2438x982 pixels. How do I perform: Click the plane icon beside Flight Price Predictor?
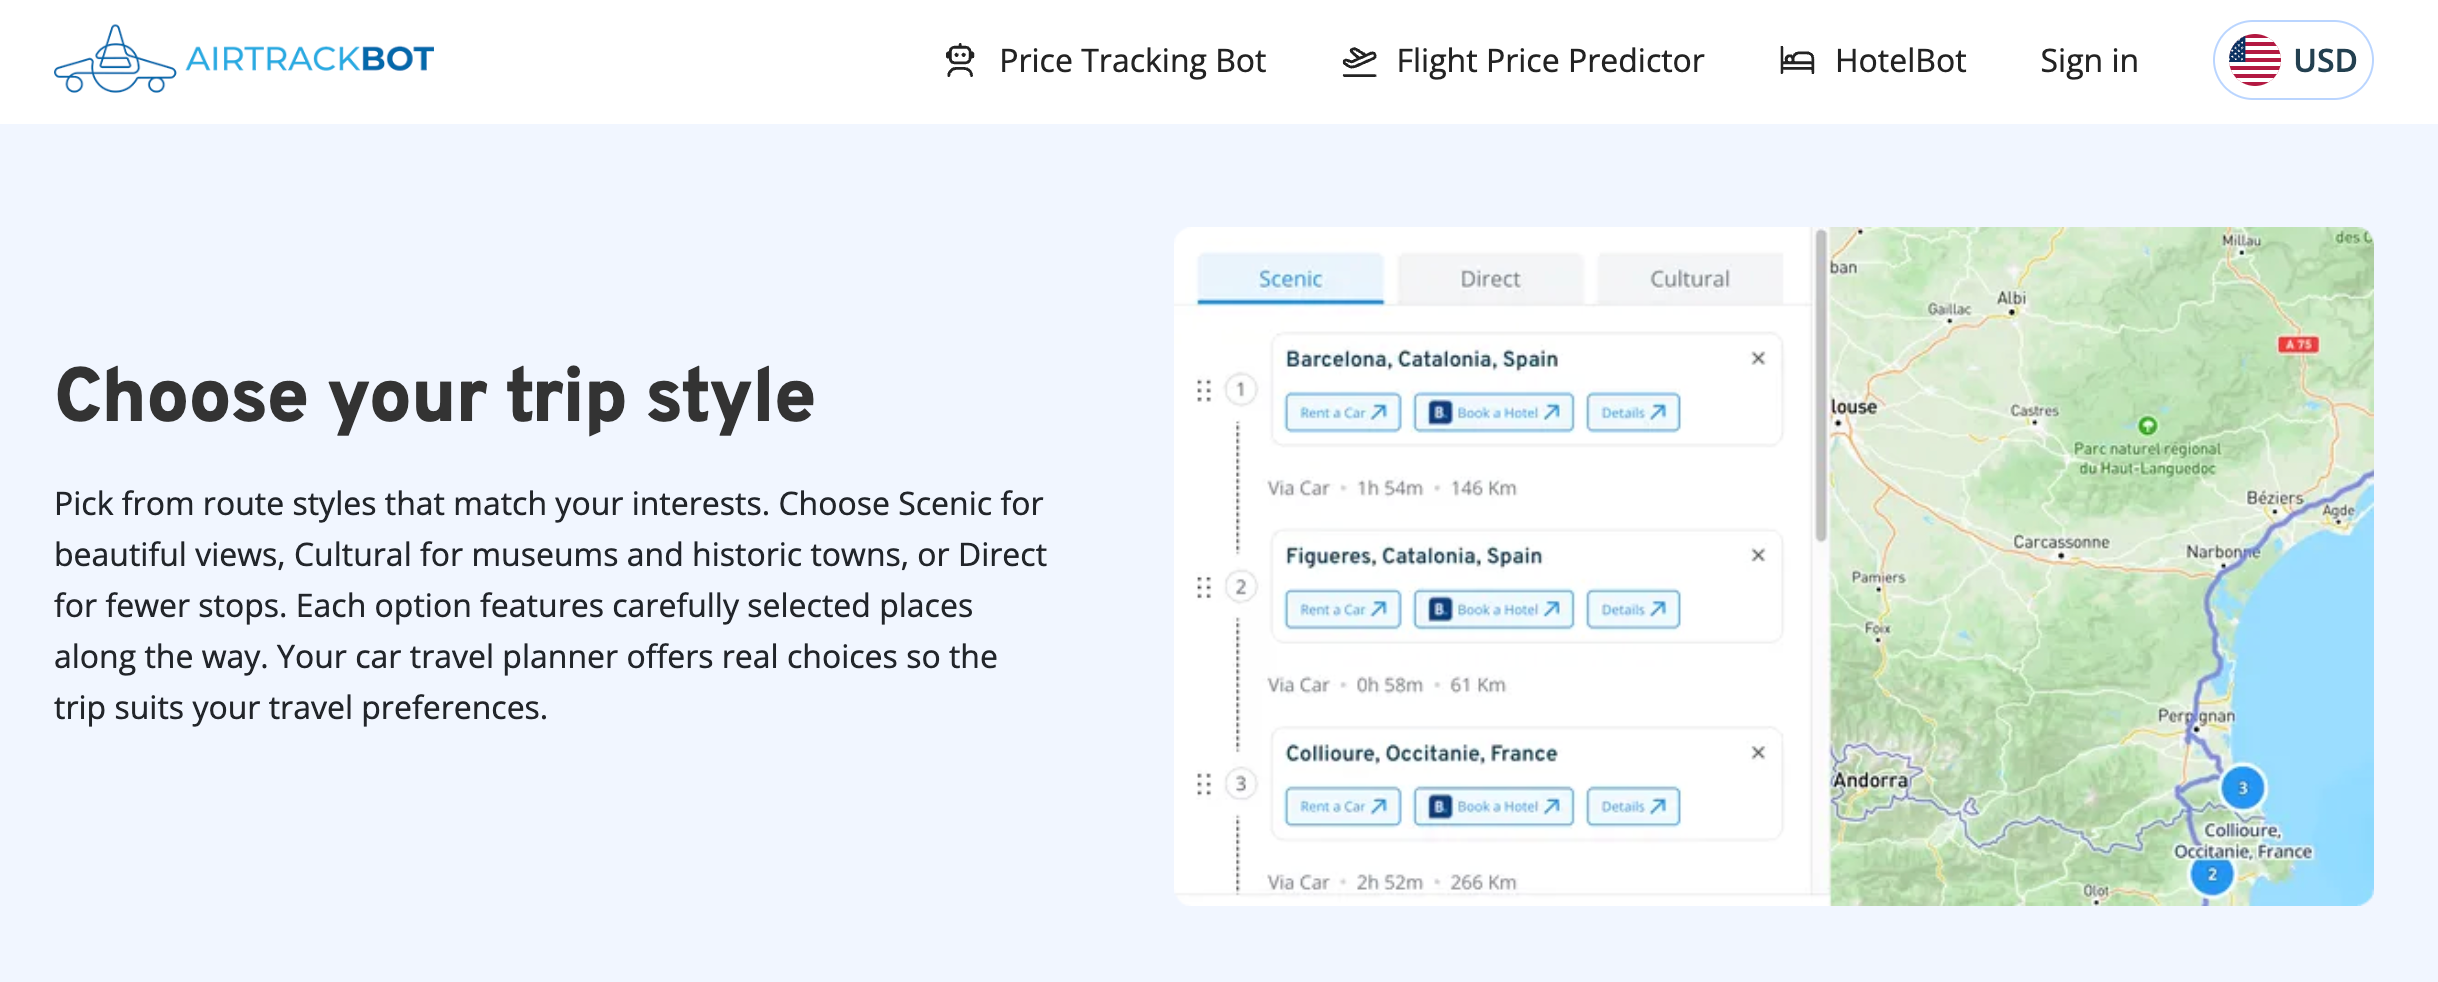(x=1359, y=61)
